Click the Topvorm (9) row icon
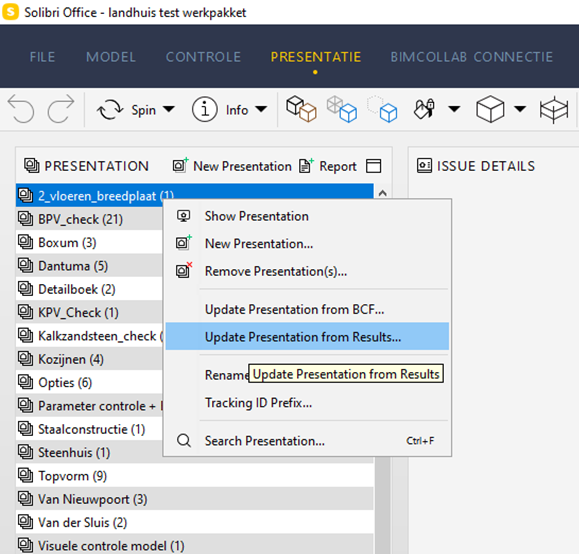Screen dimensions: 579x554 click(25, 475)
